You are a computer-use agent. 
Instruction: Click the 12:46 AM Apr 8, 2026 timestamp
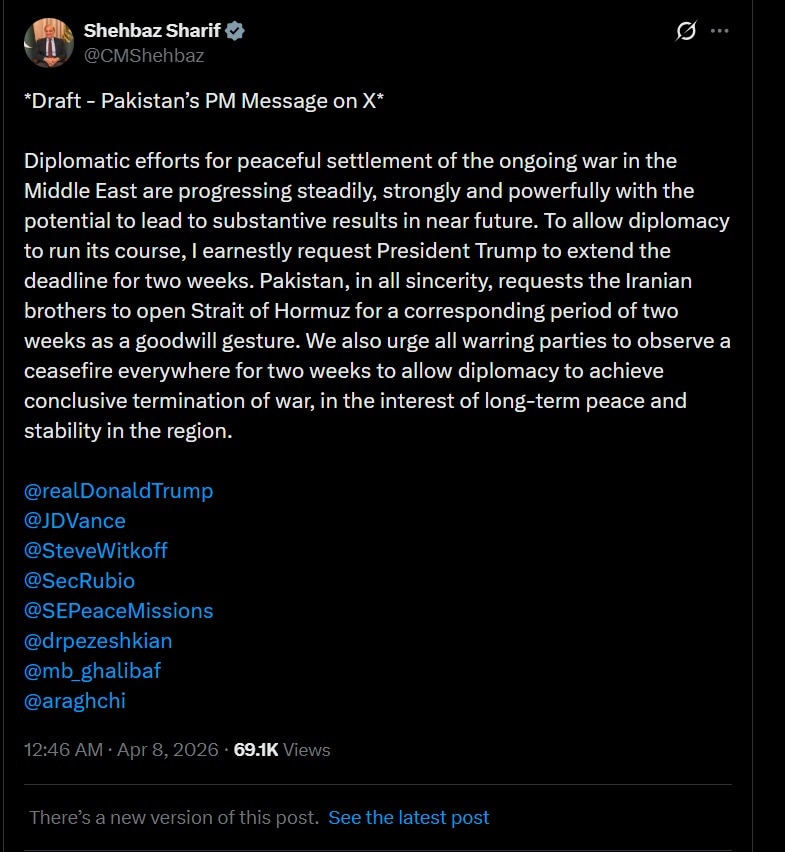click(120, 749)
